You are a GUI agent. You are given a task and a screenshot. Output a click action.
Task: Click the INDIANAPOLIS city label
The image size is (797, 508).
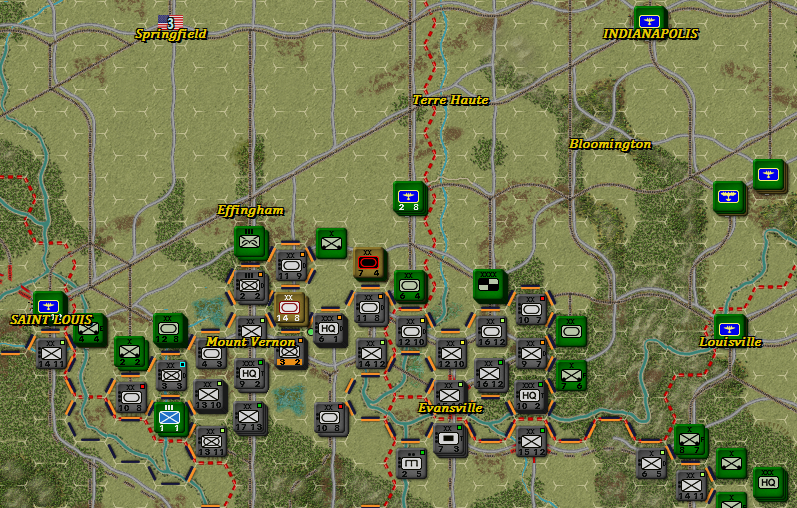(650, 34)
